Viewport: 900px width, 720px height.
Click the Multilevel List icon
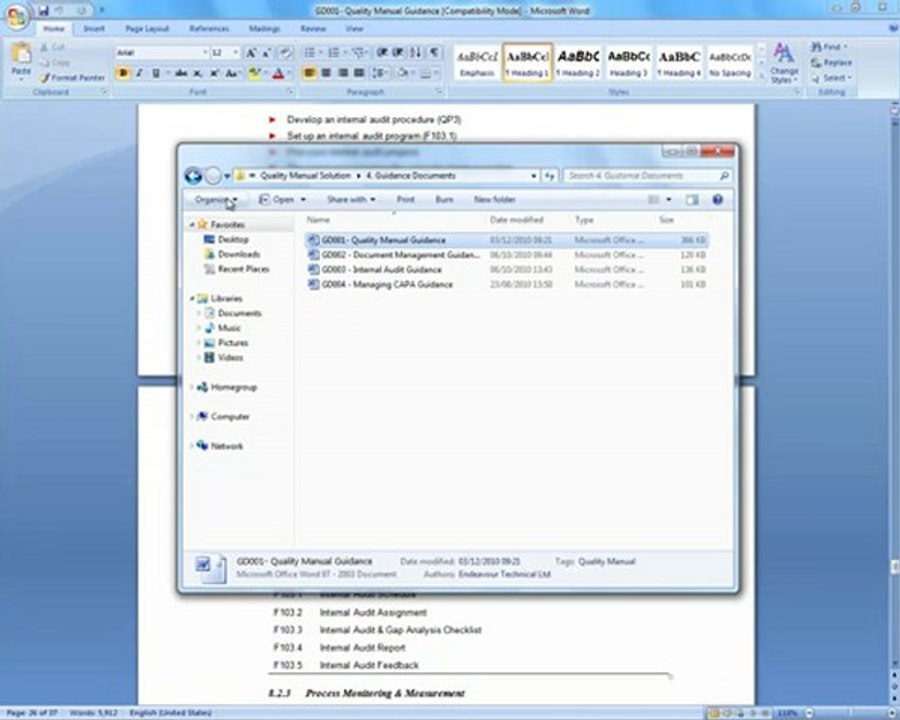pos(358,53)
